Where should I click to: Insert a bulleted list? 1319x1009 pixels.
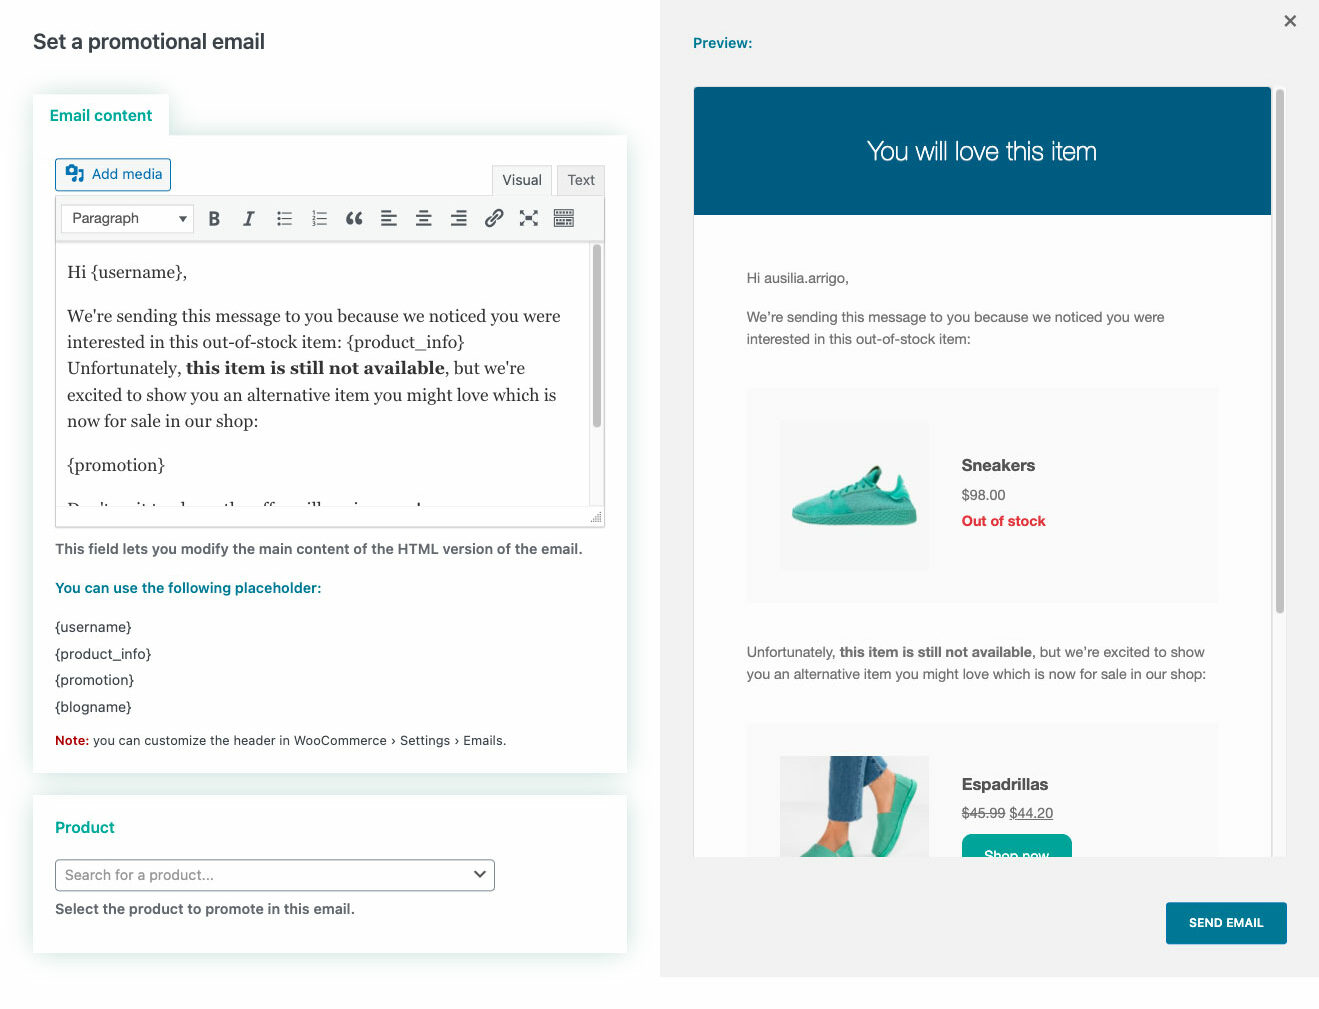284,219
